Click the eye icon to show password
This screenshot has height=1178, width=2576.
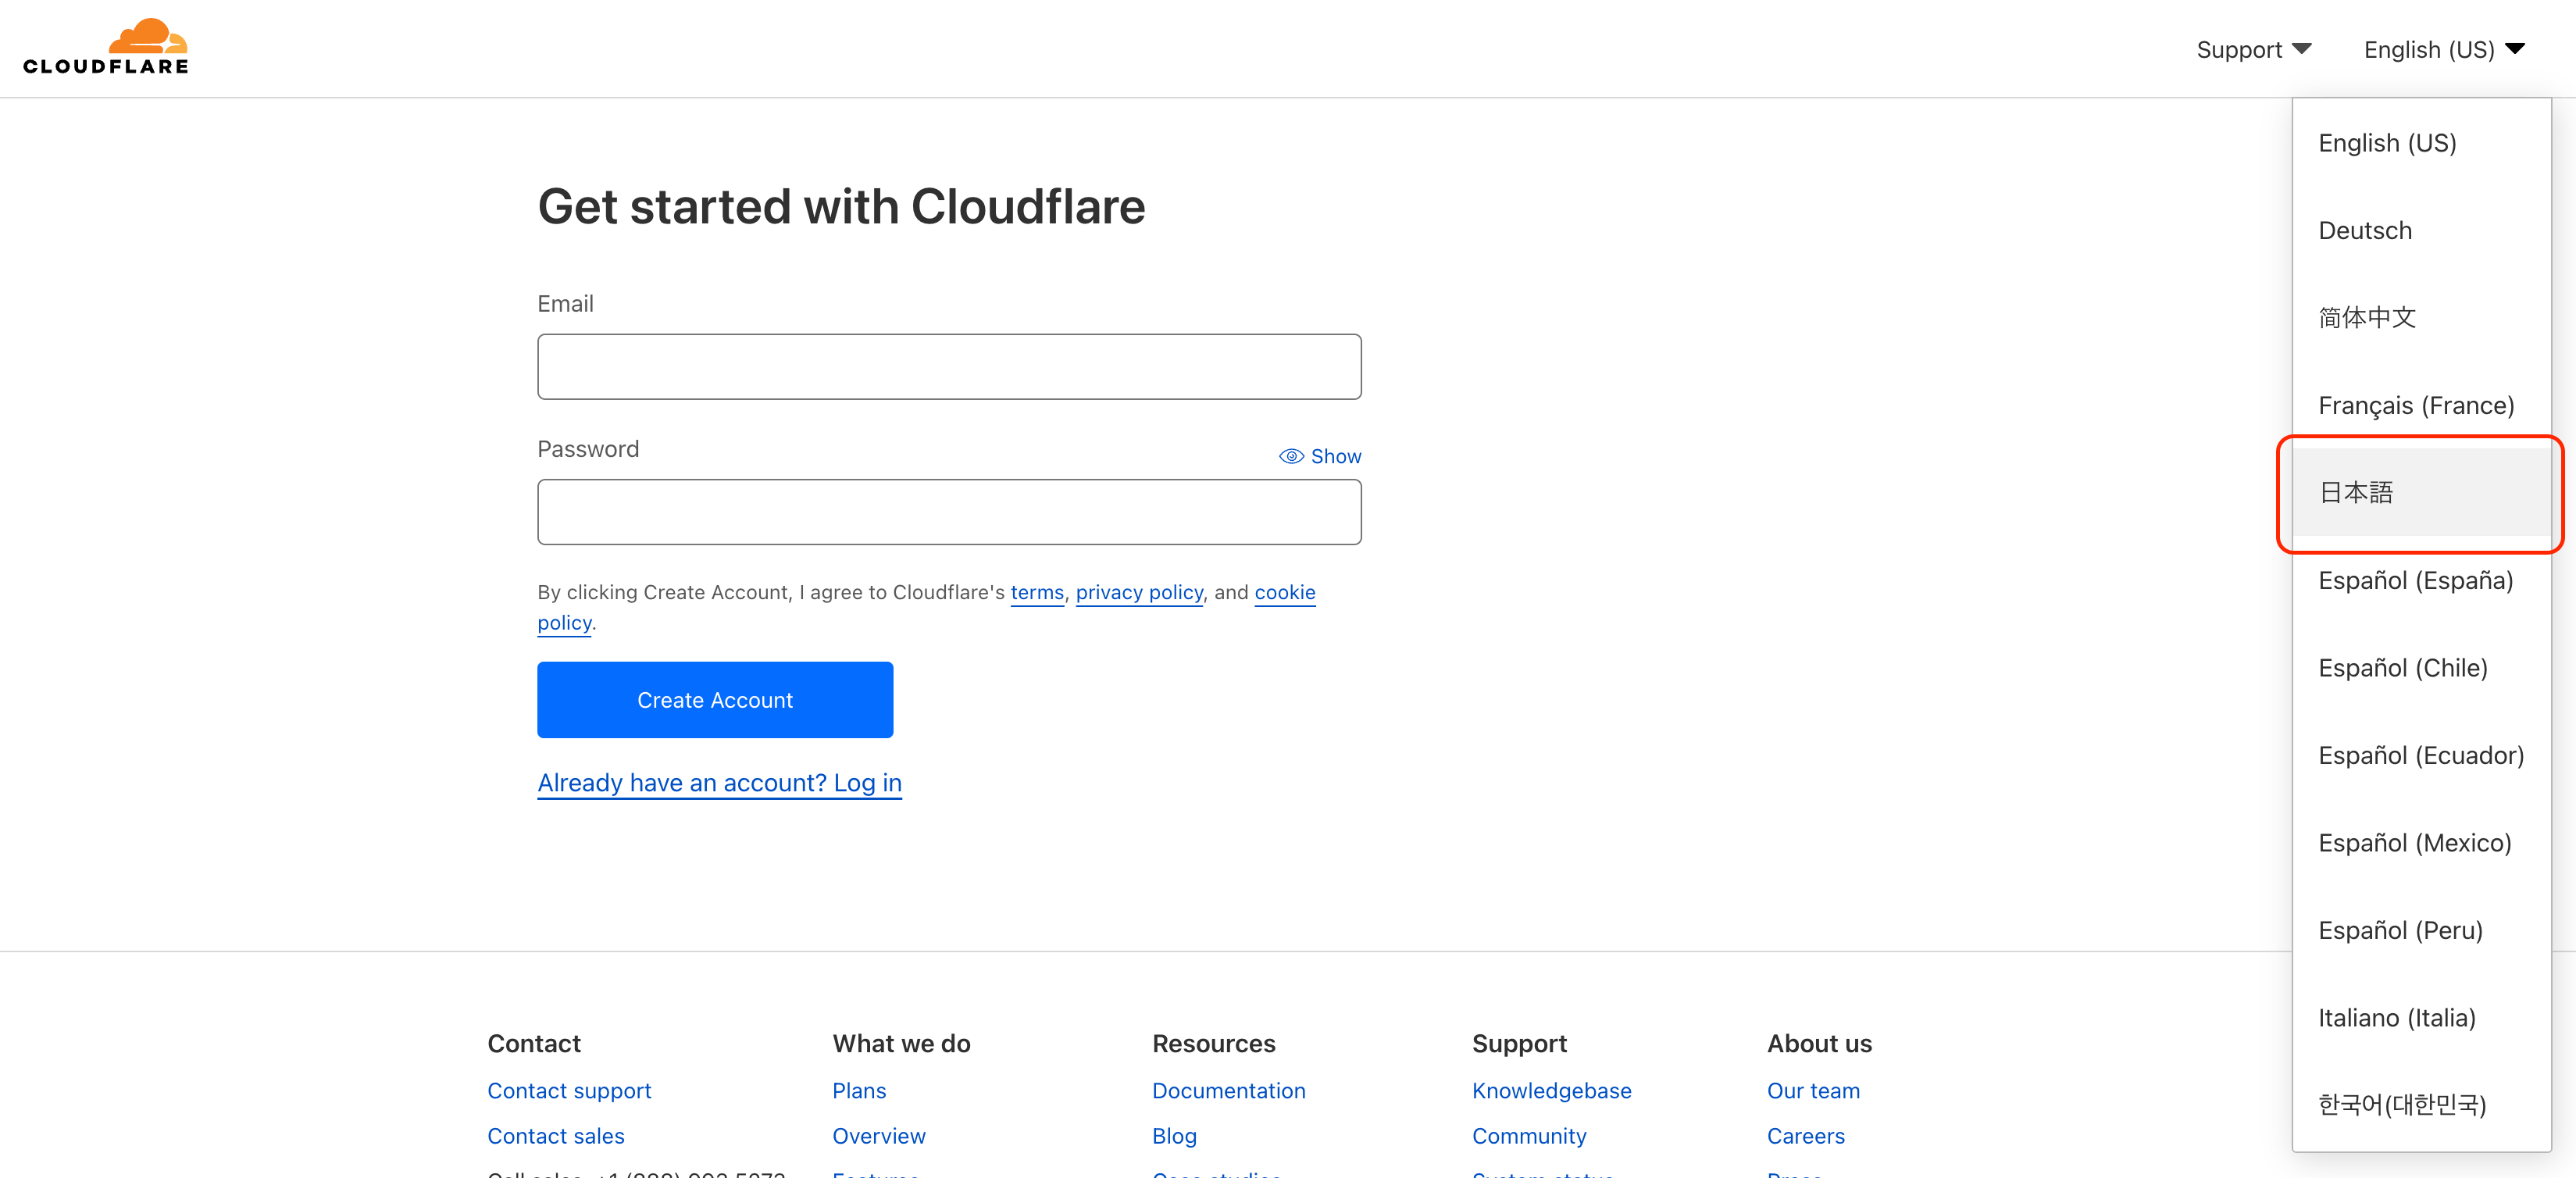1286,455
